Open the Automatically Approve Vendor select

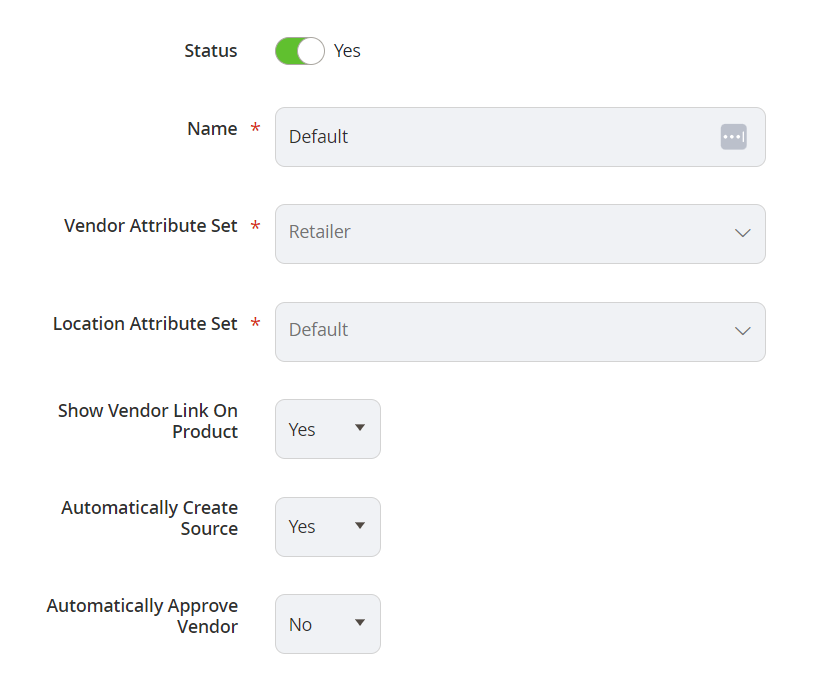[x=328, y=624]
